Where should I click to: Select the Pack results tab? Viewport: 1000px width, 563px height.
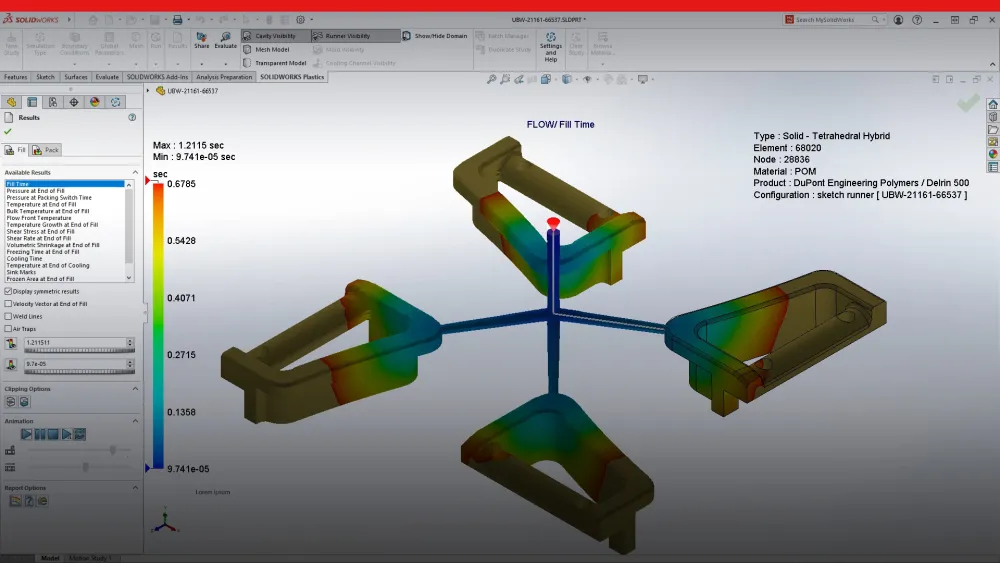[x=45, y=150]
